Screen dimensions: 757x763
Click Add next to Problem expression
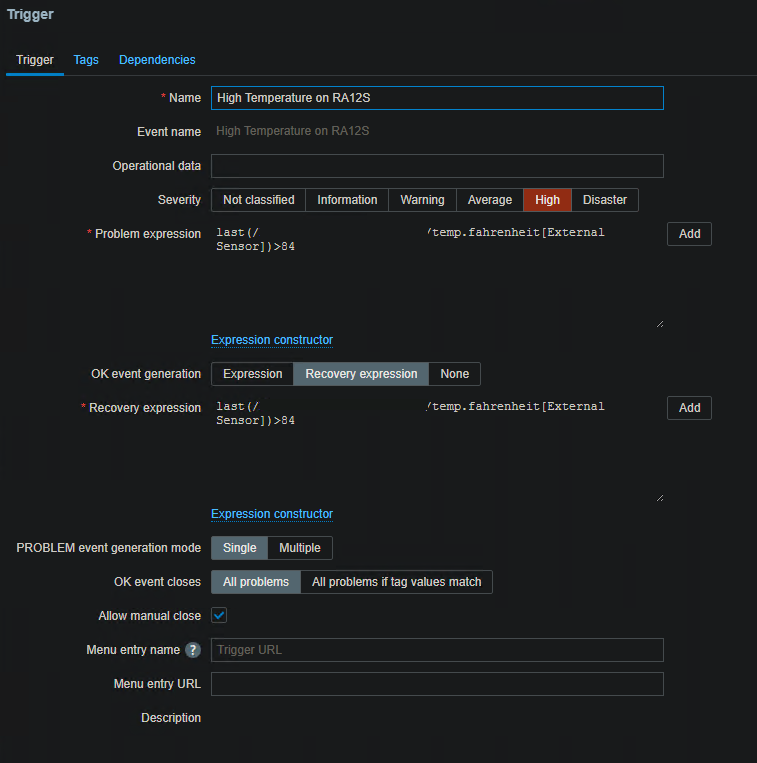689,234
